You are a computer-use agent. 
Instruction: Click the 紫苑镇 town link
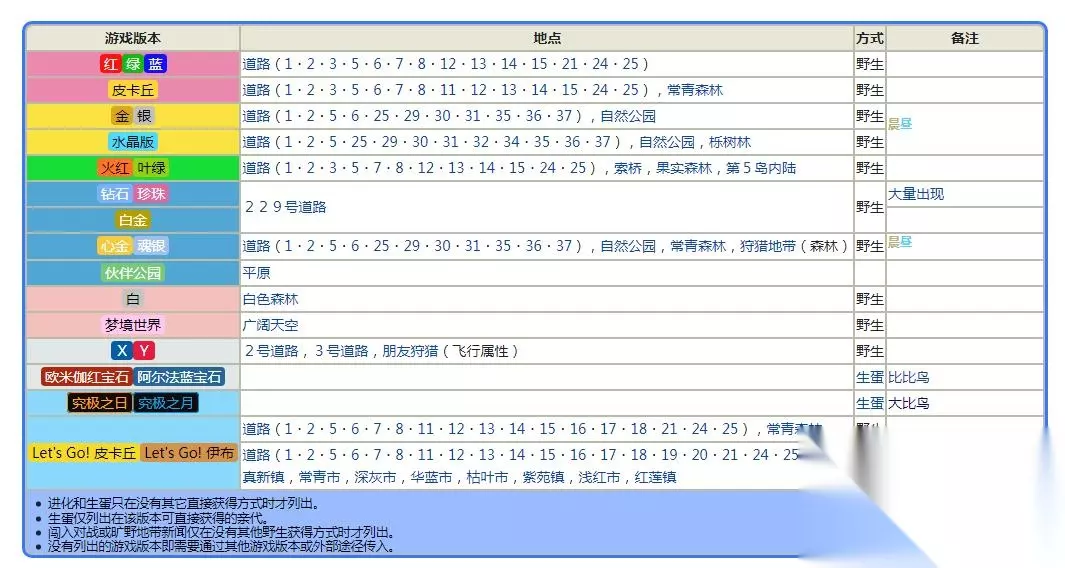[x=543, y=477]
